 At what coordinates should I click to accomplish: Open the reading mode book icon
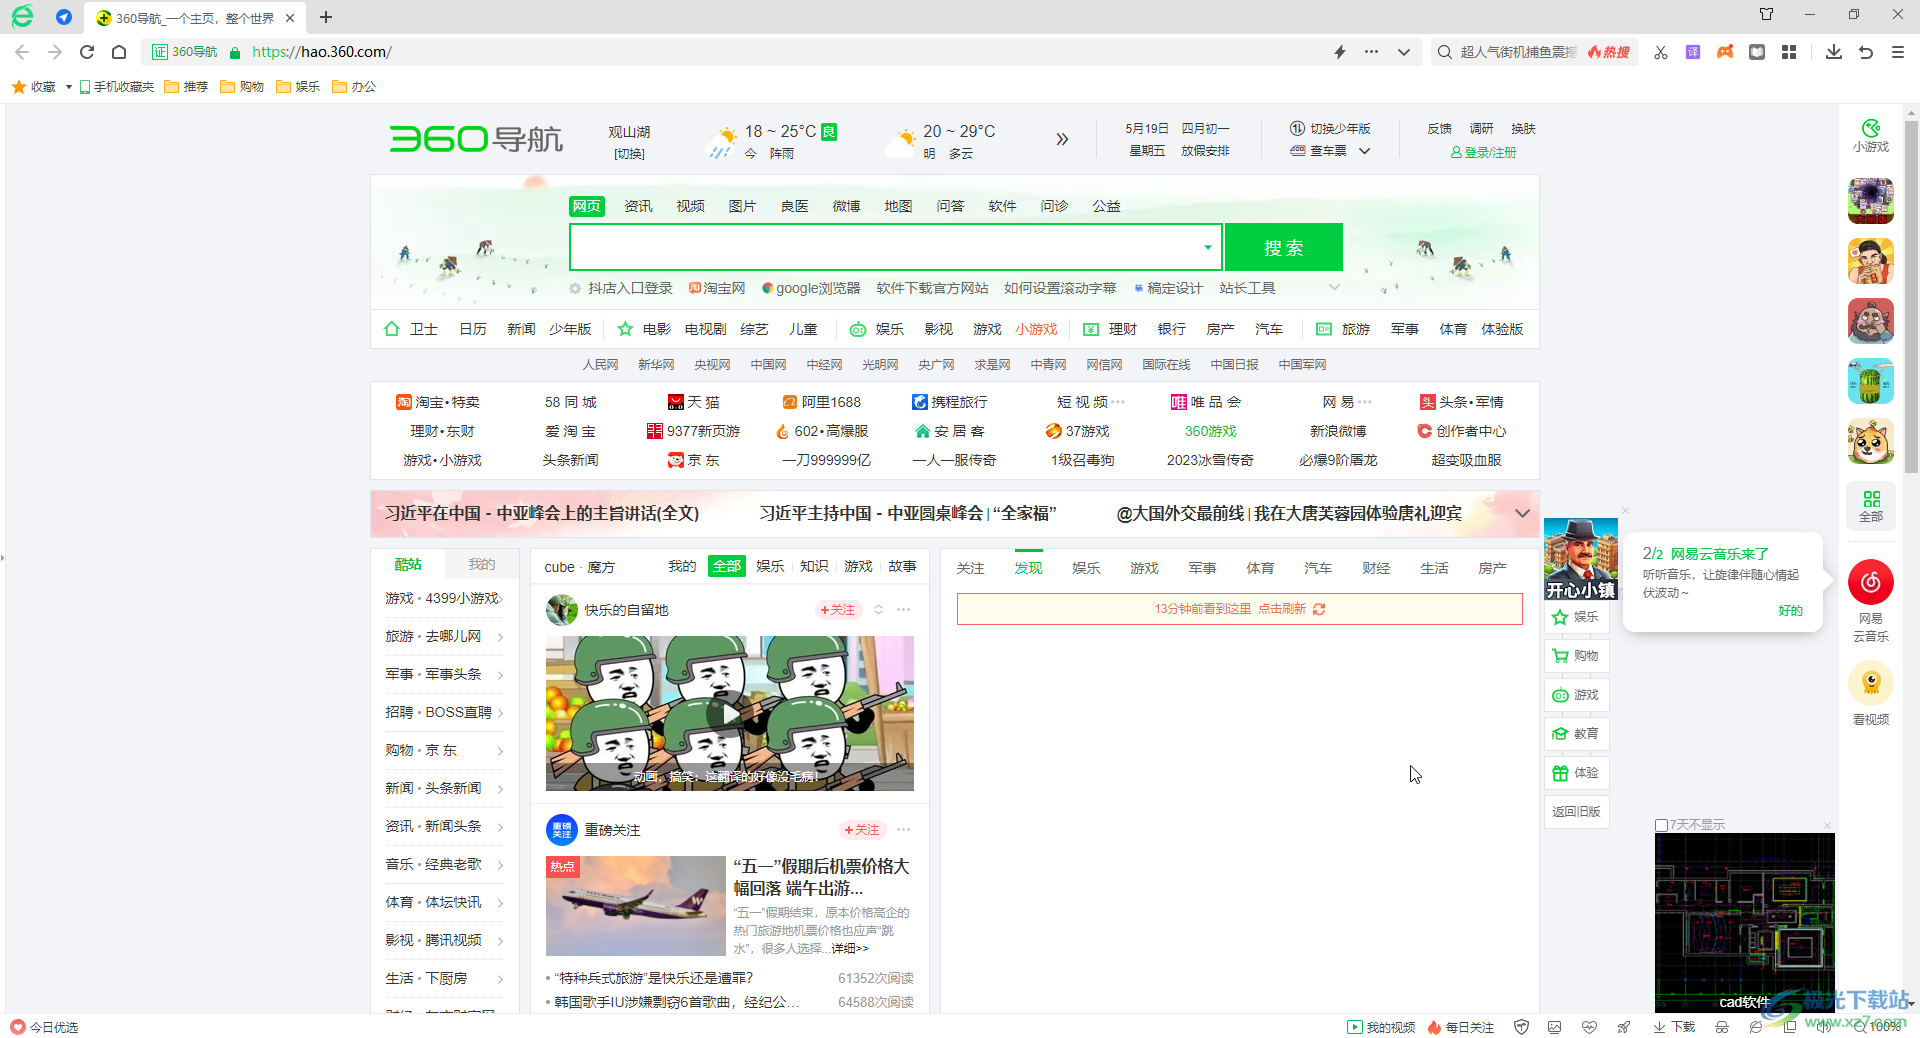point(1757,52)
